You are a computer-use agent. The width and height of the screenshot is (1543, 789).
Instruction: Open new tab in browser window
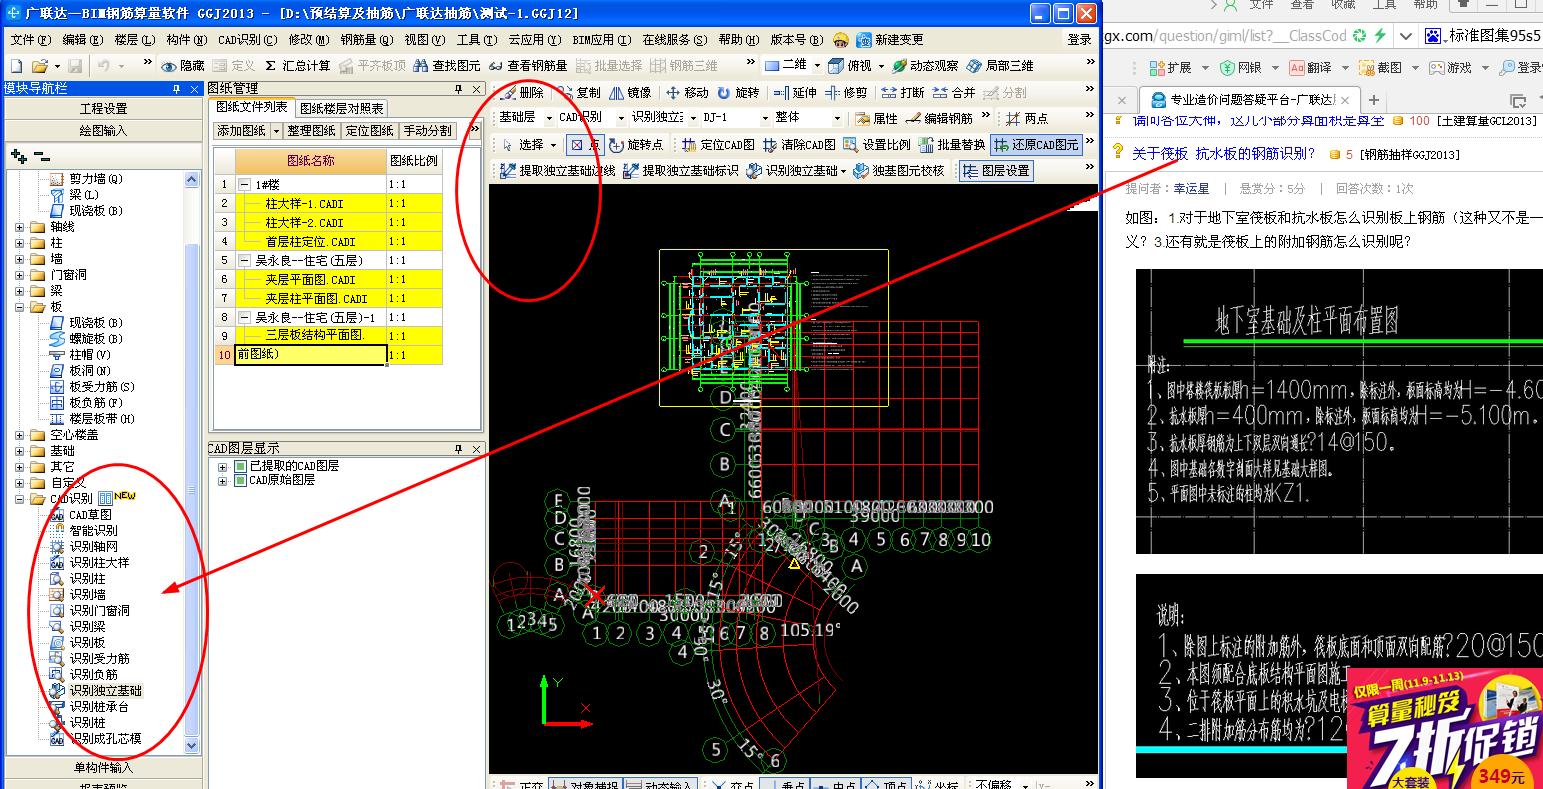click(x=1374, y=100)
